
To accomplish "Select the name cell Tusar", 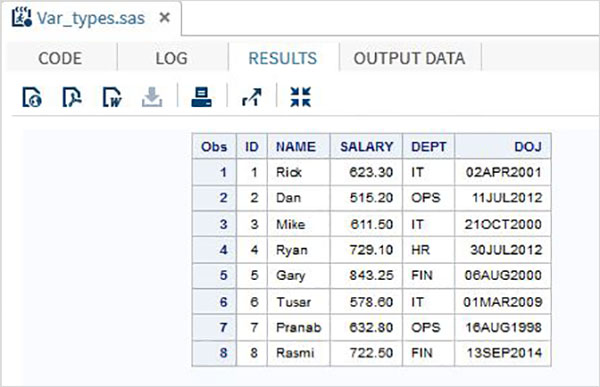I will point(298,302).
